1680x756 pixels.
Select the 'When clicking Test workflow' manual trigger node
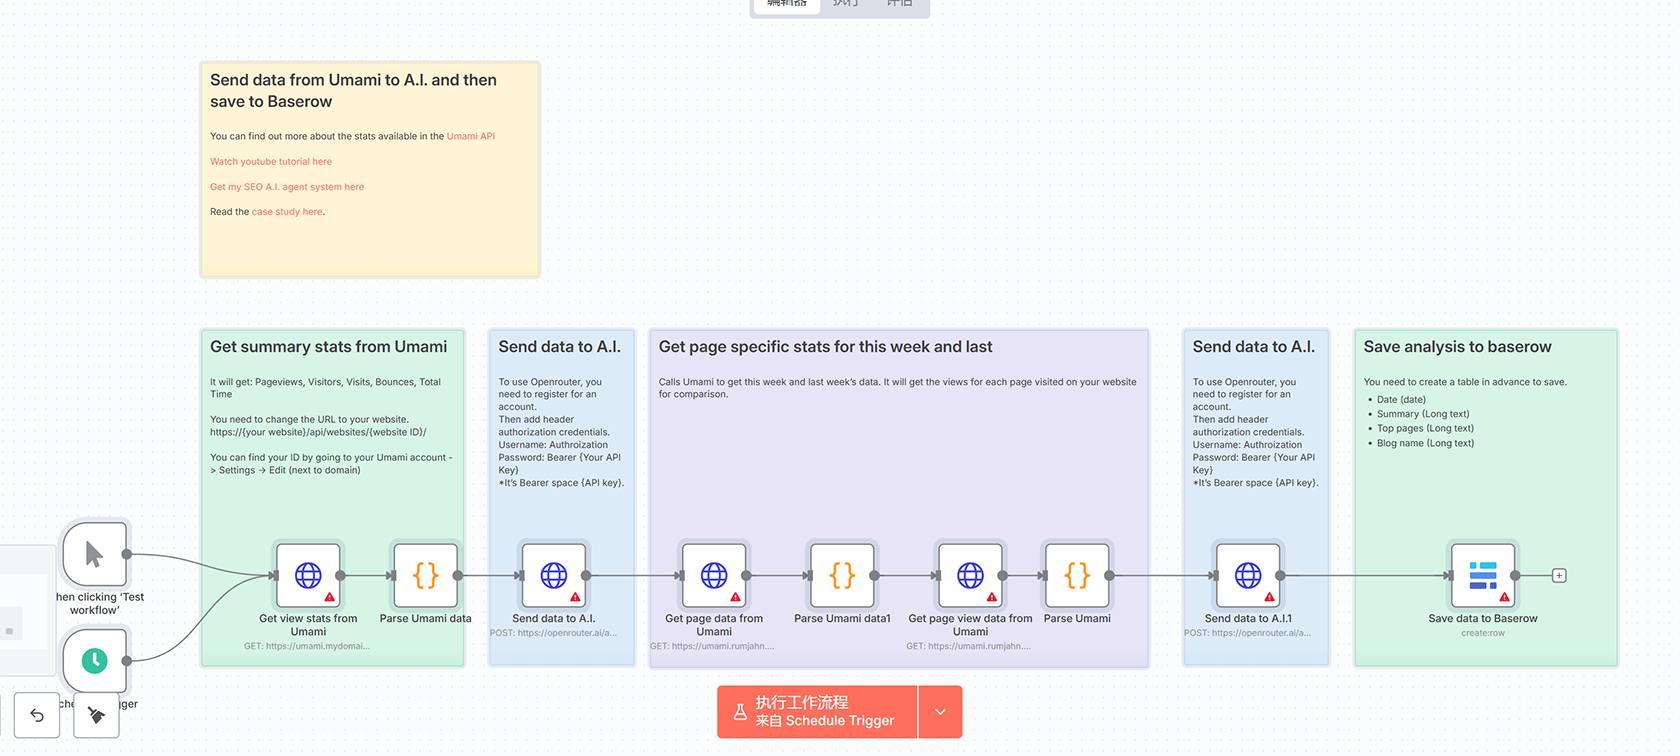(x=94, y=554)
